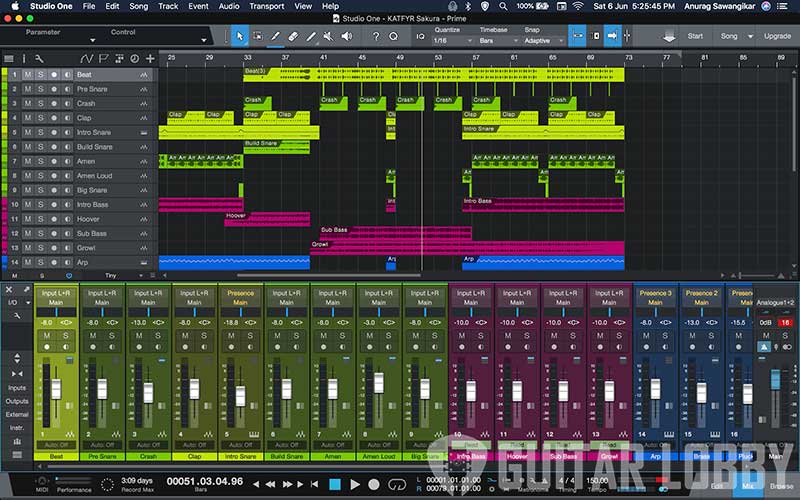Open Auto: Off menu on Beat channel
The width and height of the screenshot is (800, 500).
tap(56, 445)
